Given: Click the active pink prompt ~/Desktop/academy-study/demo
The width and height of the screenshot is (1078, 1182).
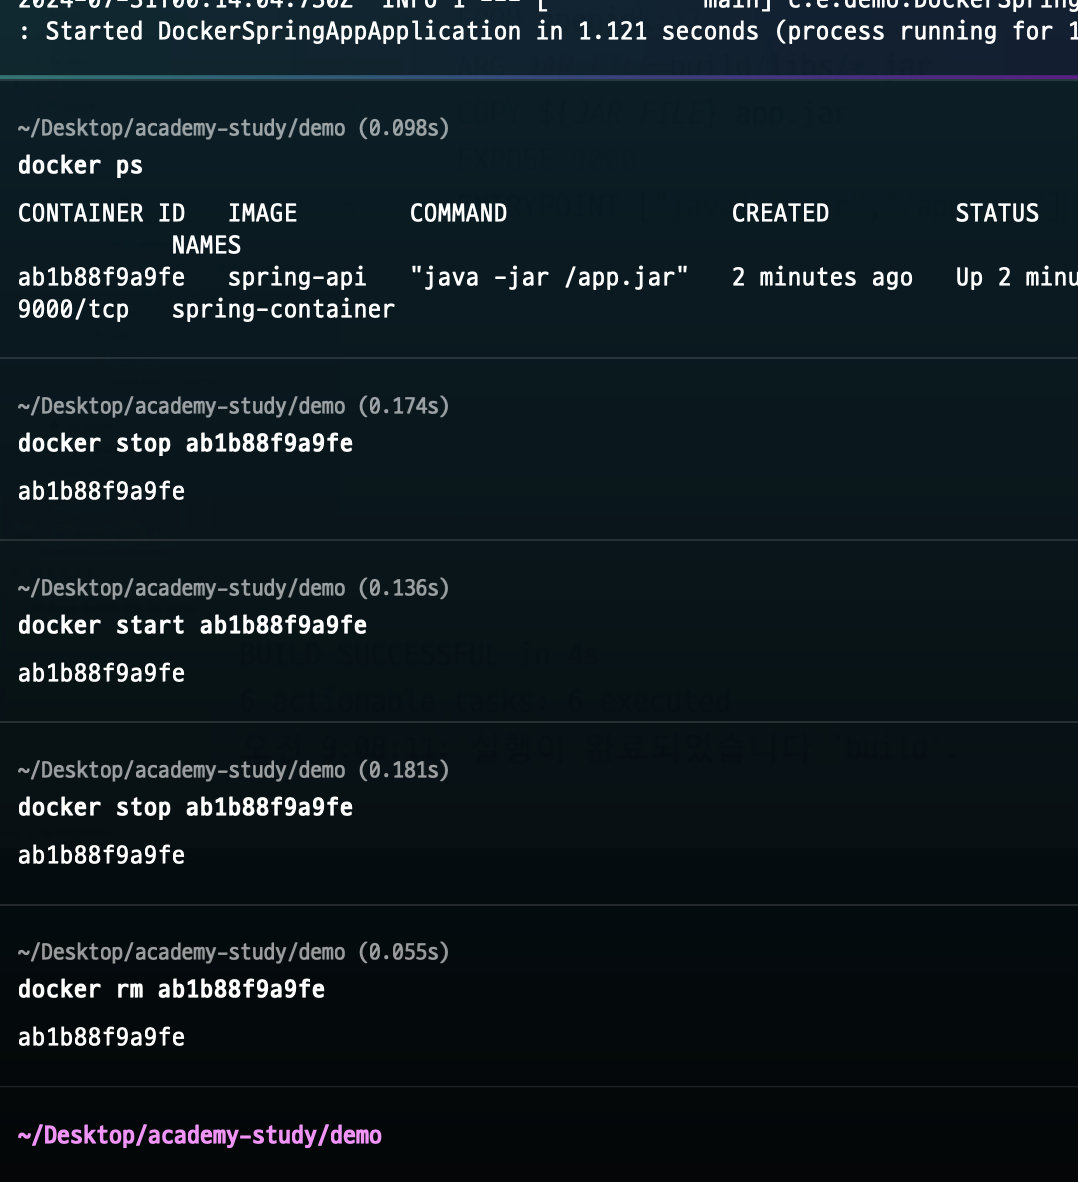Looking at the screenshot, I should click(200, 1135).
